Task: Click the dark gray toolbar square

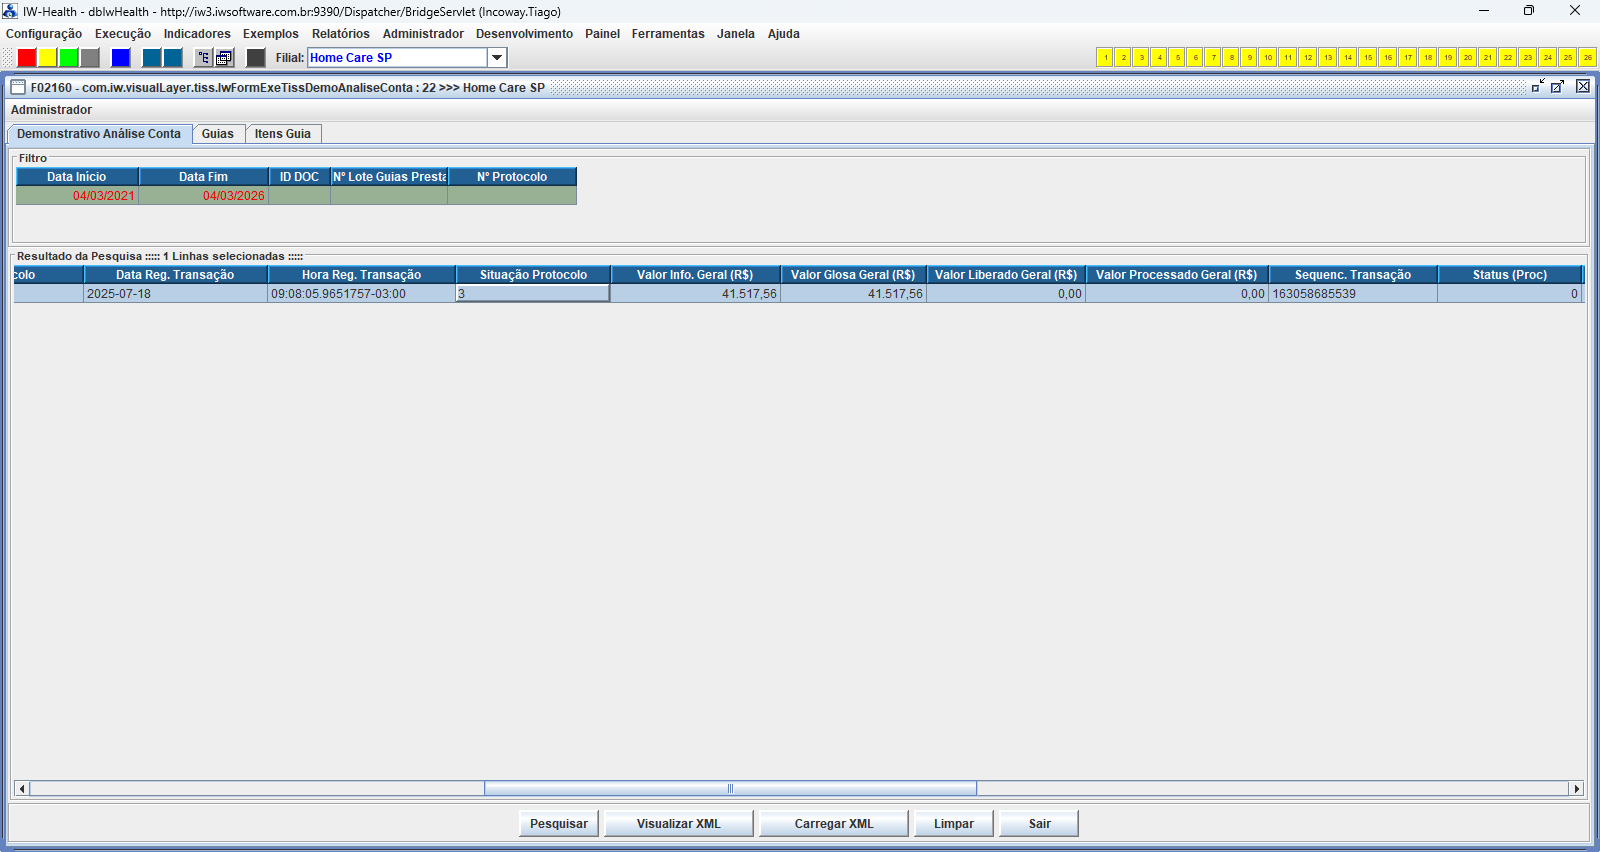Action: [256, 58]
